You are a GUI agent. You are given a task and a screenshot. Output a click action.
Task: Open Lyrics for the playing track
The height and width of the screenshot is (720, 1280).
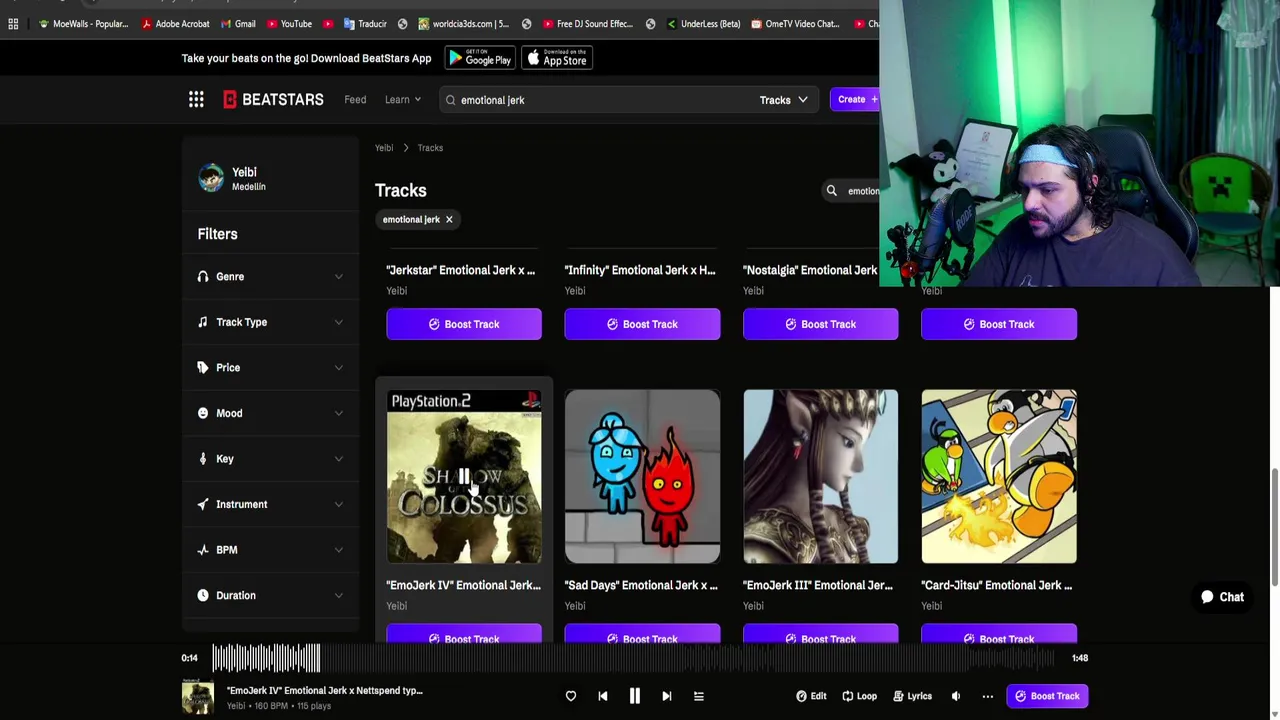(x=912, y=696)
